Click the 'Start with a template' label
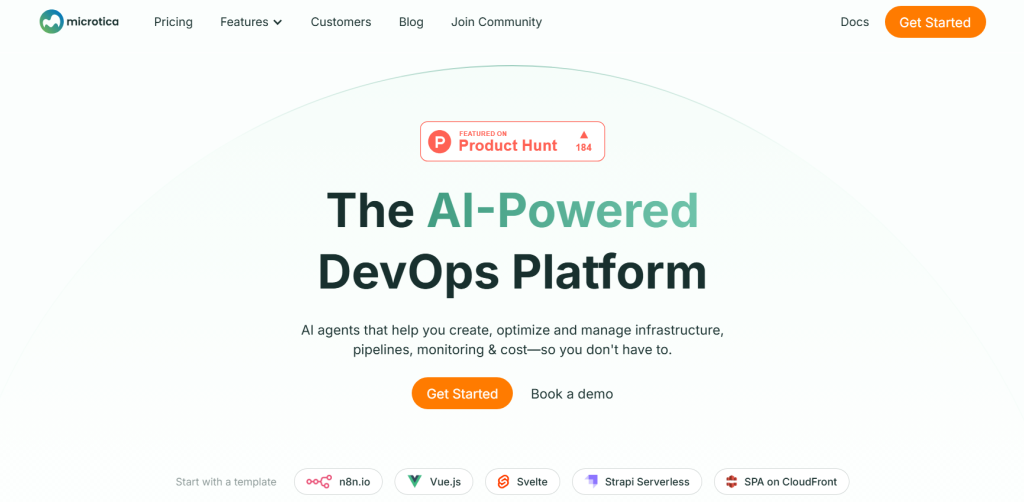This screenshot has height=502, width=1024. point(226,482)
